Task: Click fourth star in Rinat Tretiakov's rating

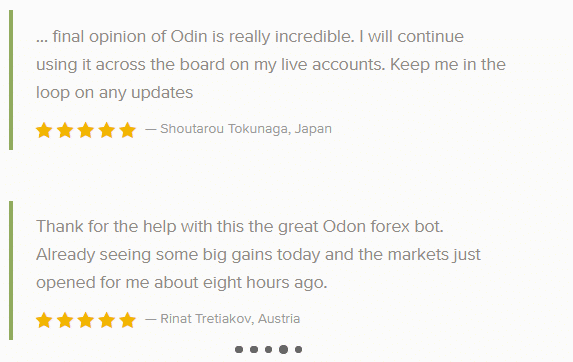Action: pyautogui.click(x=107, y=320)
